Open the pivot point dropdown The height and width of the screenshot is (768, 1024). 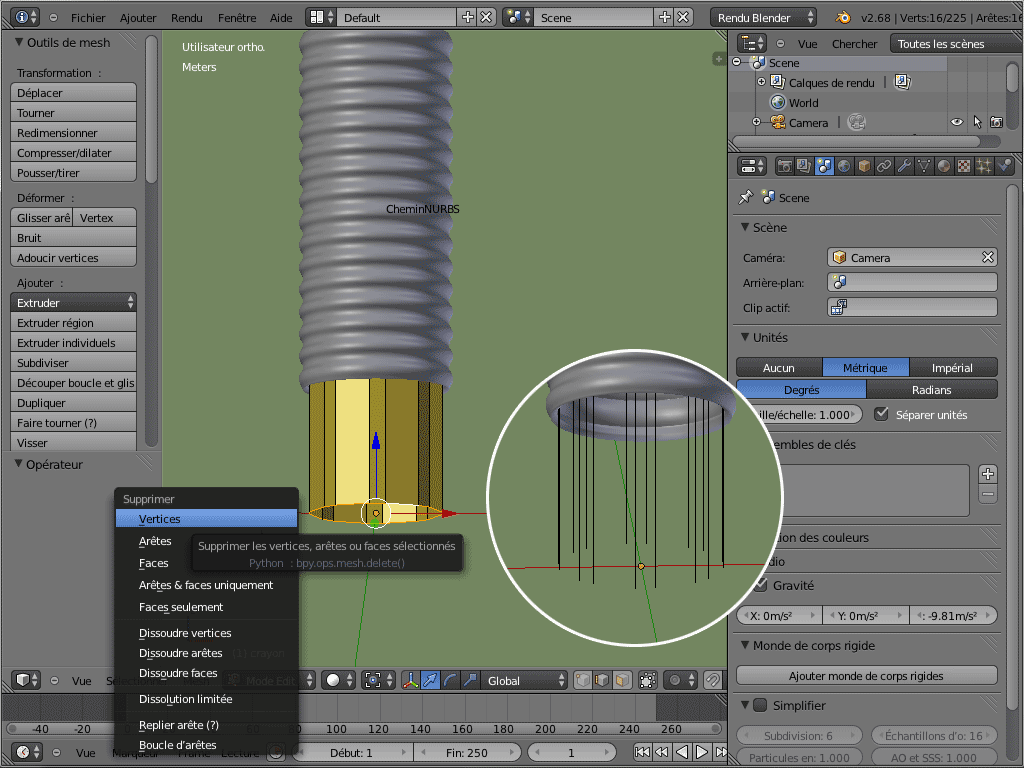[377, 680]
